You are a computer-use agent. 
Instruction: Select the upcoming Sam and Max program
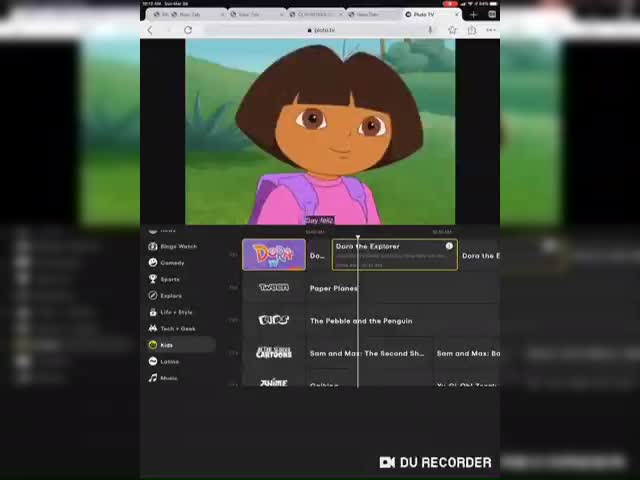tap(467, 353)
